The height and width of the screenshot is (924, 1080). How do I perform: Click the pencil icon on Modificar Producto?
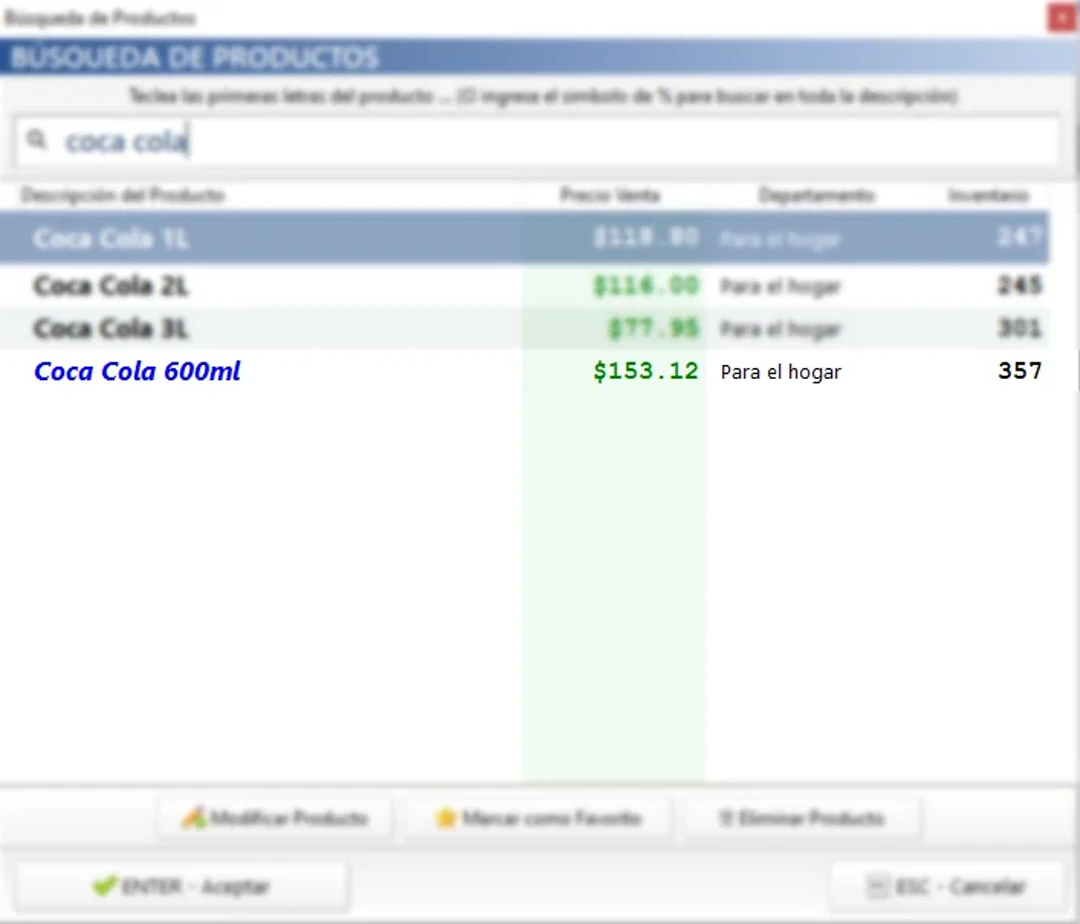click(193, 818)
